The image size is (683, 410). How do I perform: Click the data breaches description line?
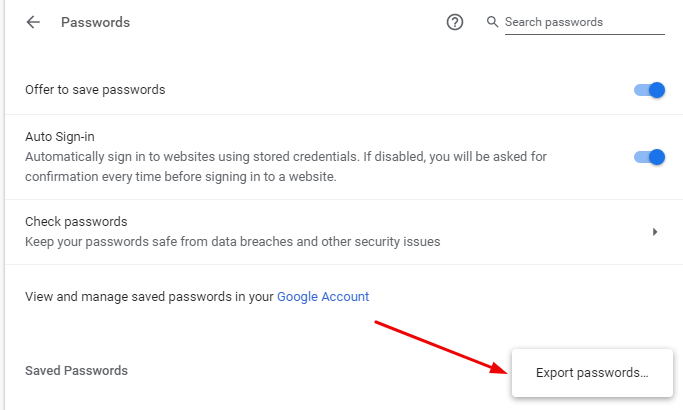tap(232, 241)
